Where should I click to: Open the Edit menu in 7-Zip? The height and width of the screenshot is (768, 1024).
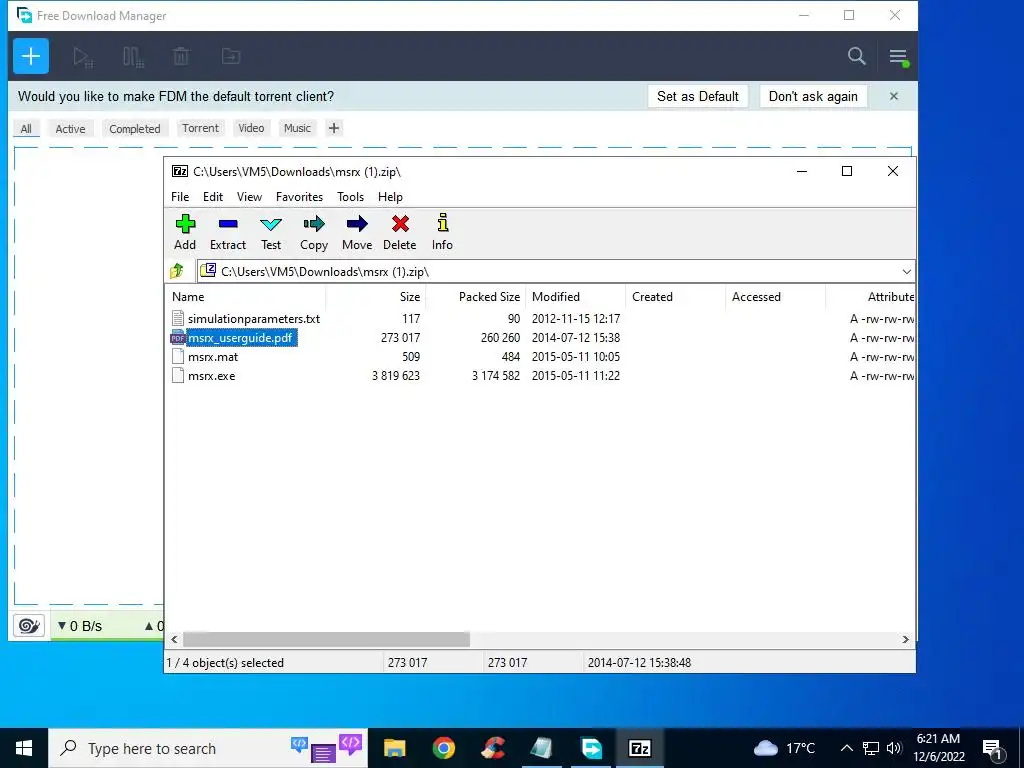pos(213,197)
